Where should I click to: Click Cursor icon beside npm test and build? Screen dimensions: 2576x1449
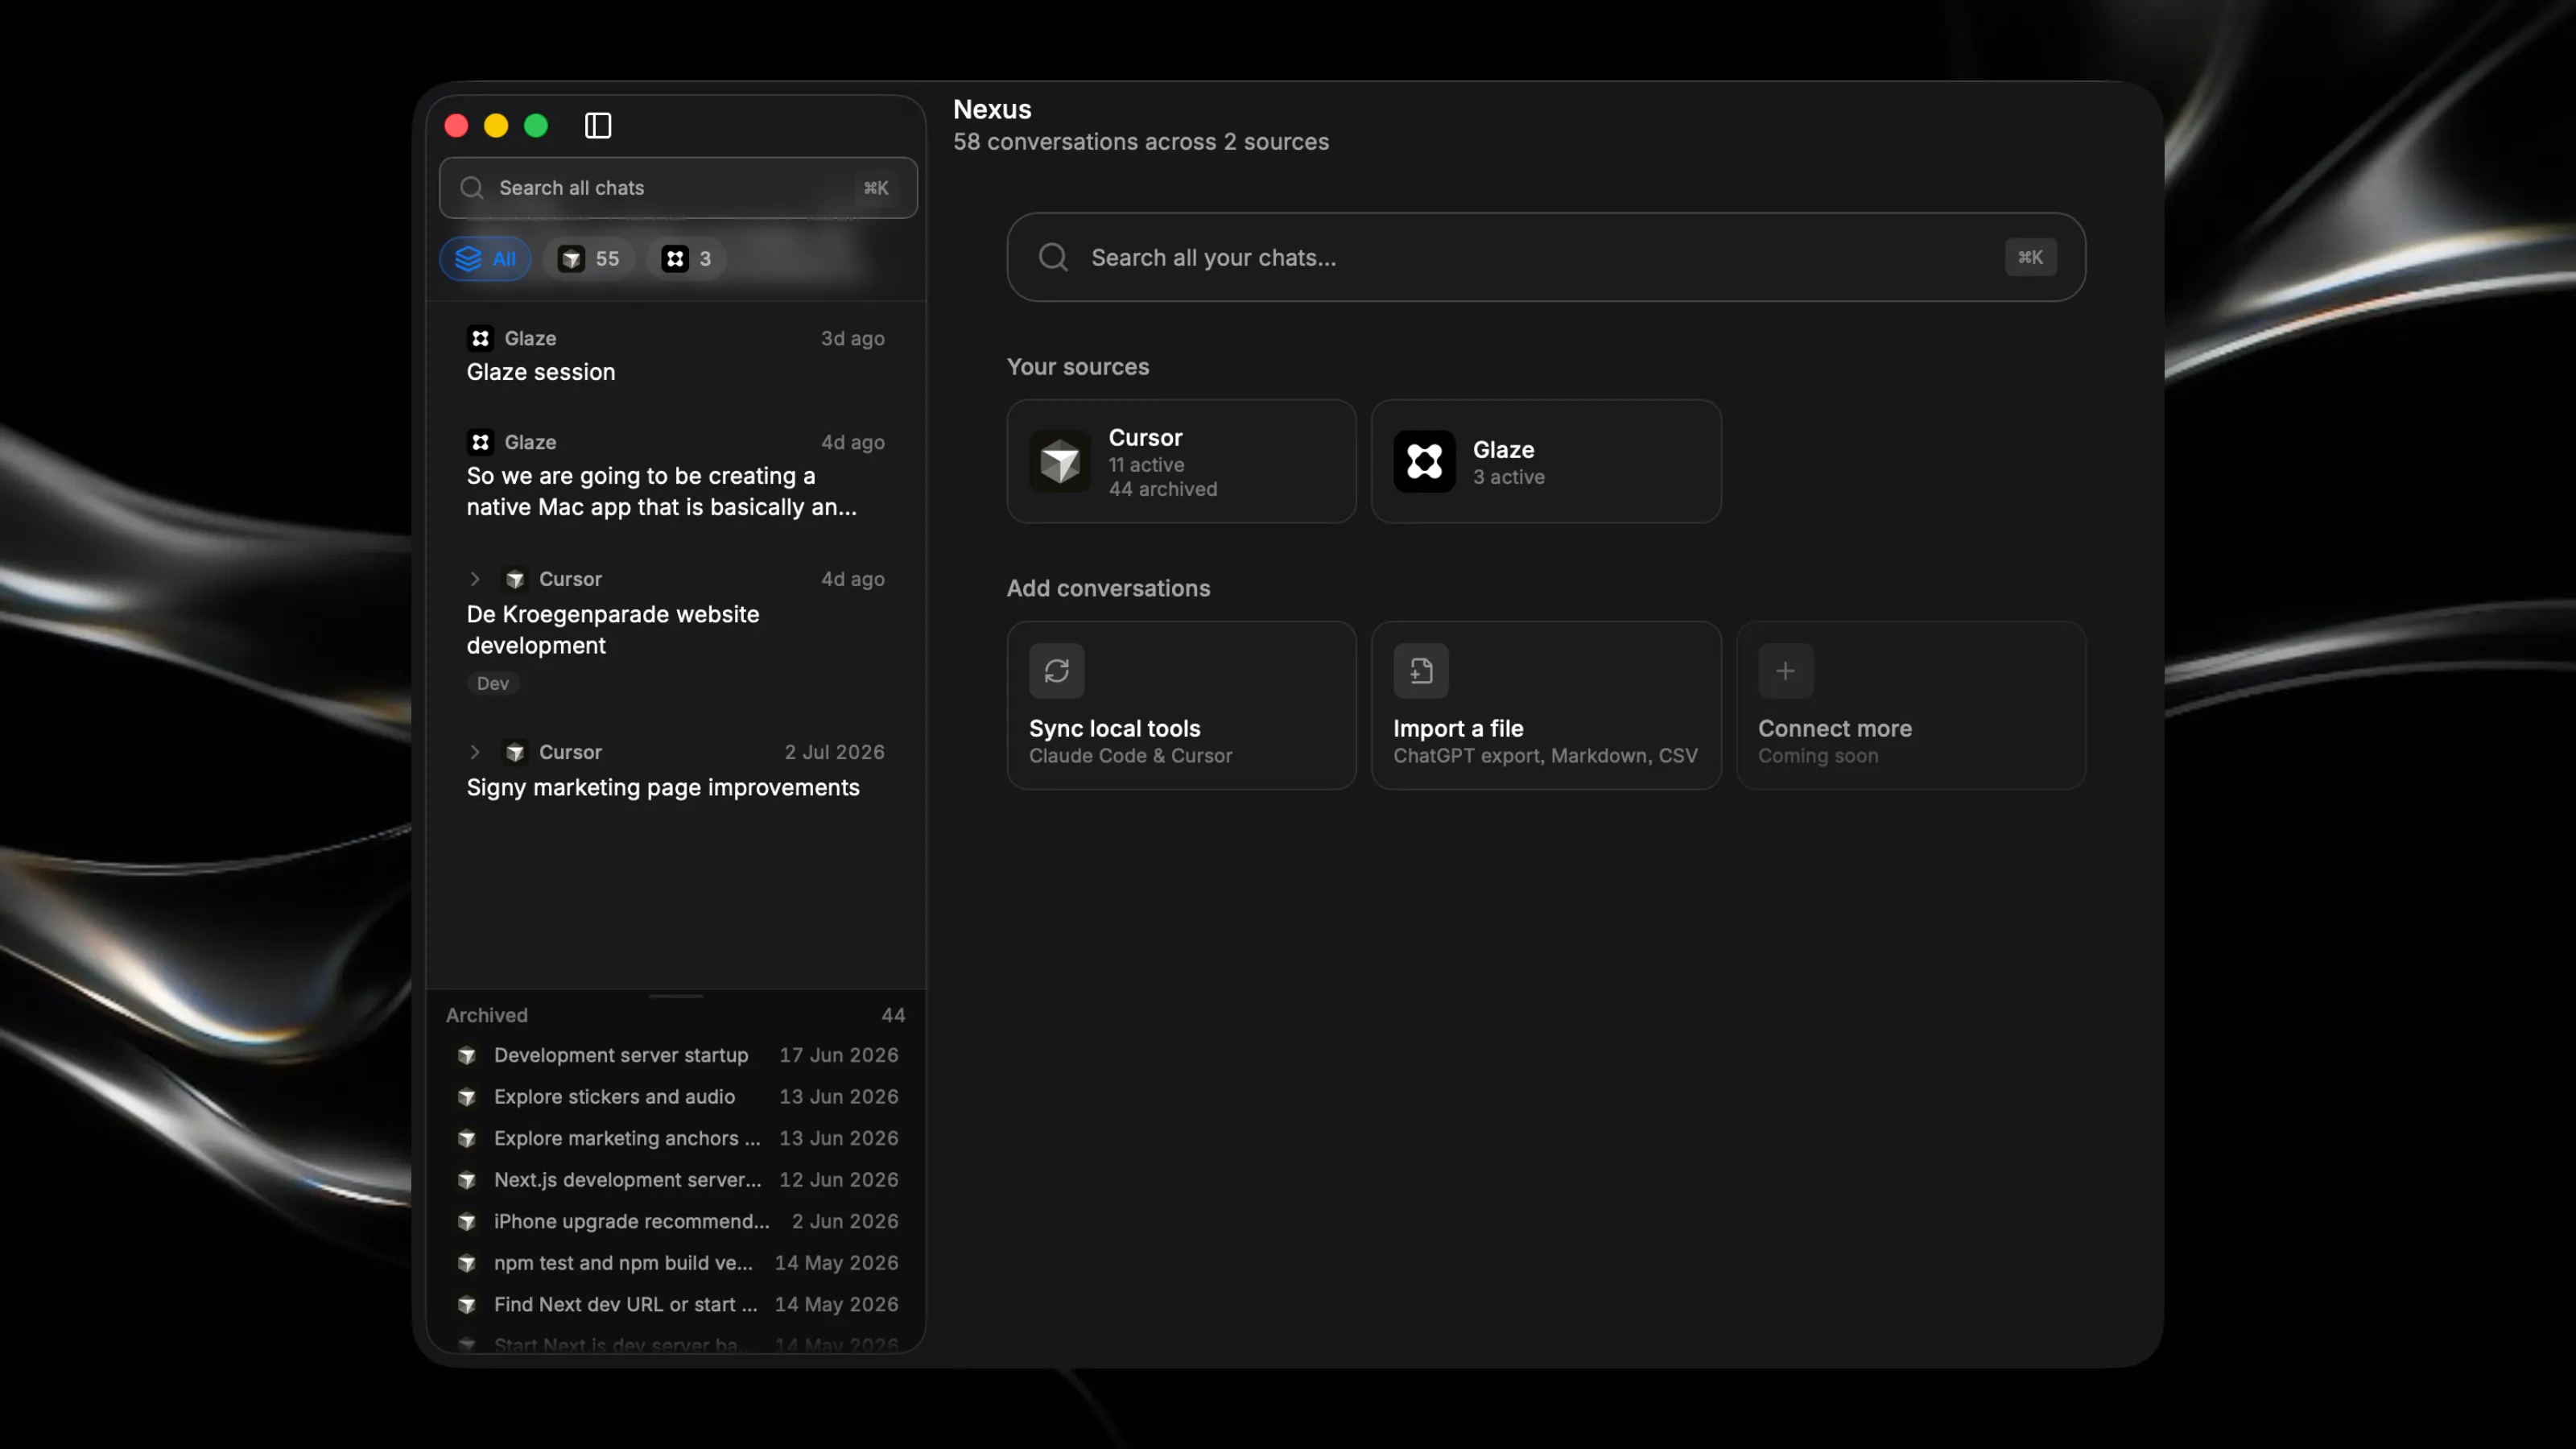tap(467, 1263)
